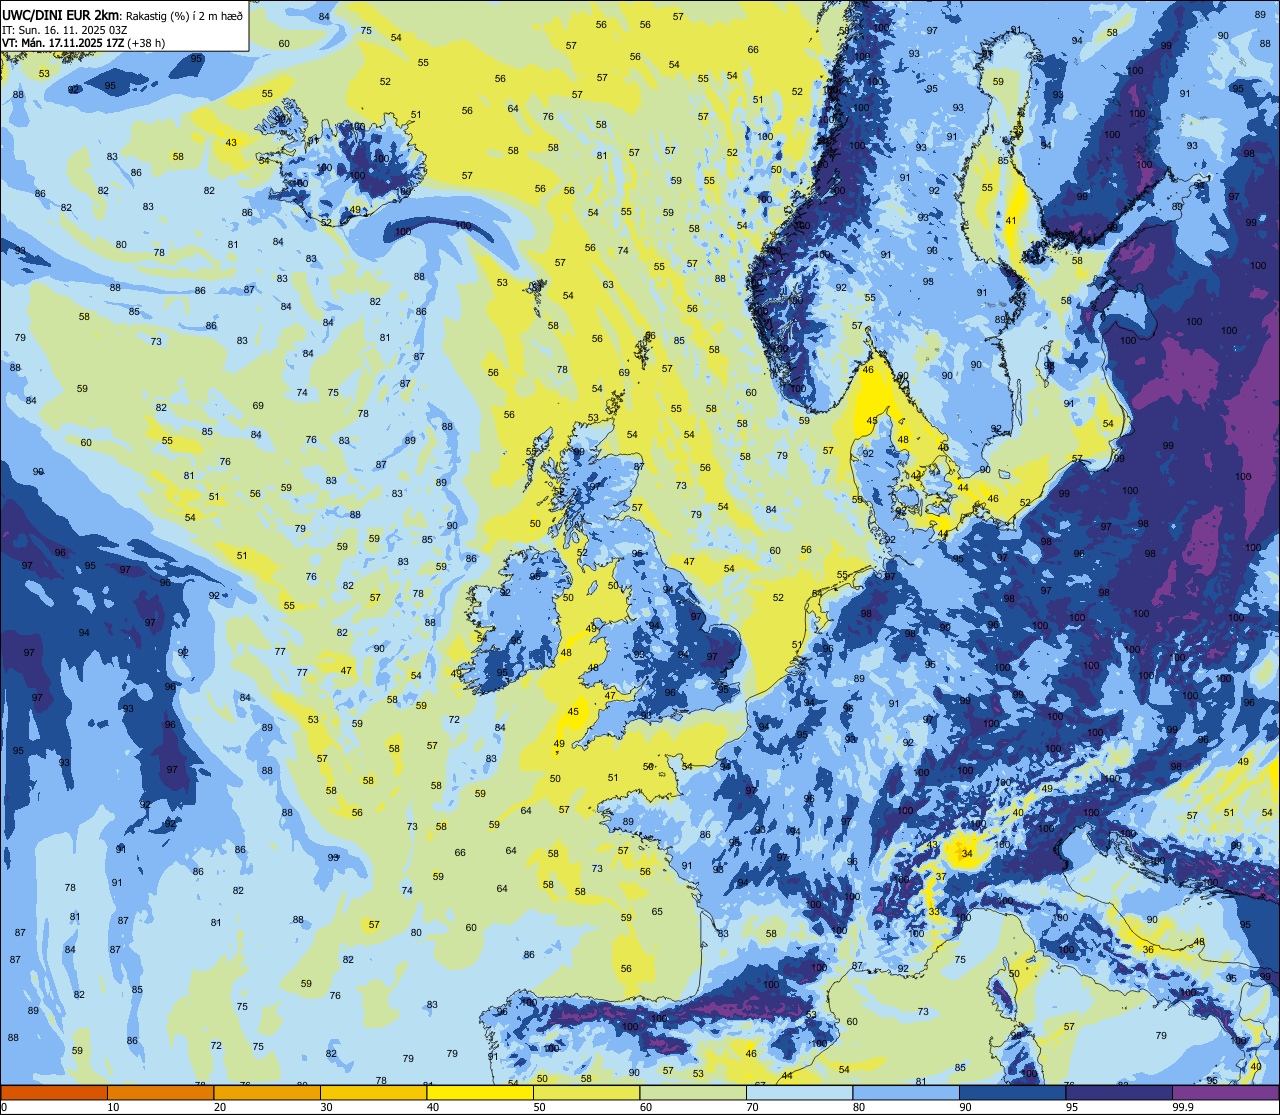Click the 90–95% dark blue legend swatch
Screen dimensions: 1280x1115
tap(1012, 1092)
